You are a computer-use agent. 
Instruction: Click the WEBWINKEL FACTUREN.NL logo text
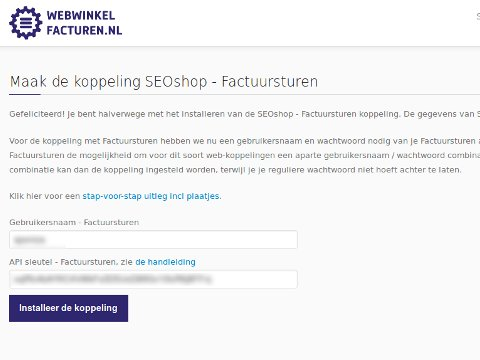click(x=84, y=23)
